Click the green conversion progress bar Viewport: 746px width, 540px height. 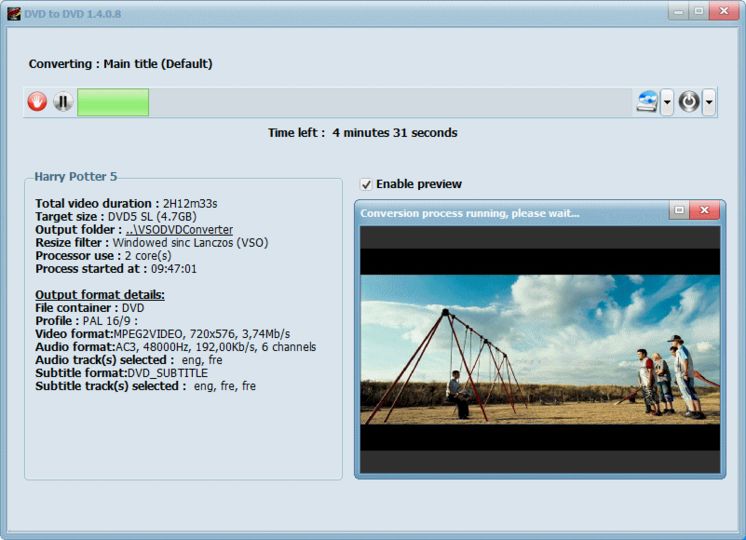(x=113, y=102)
